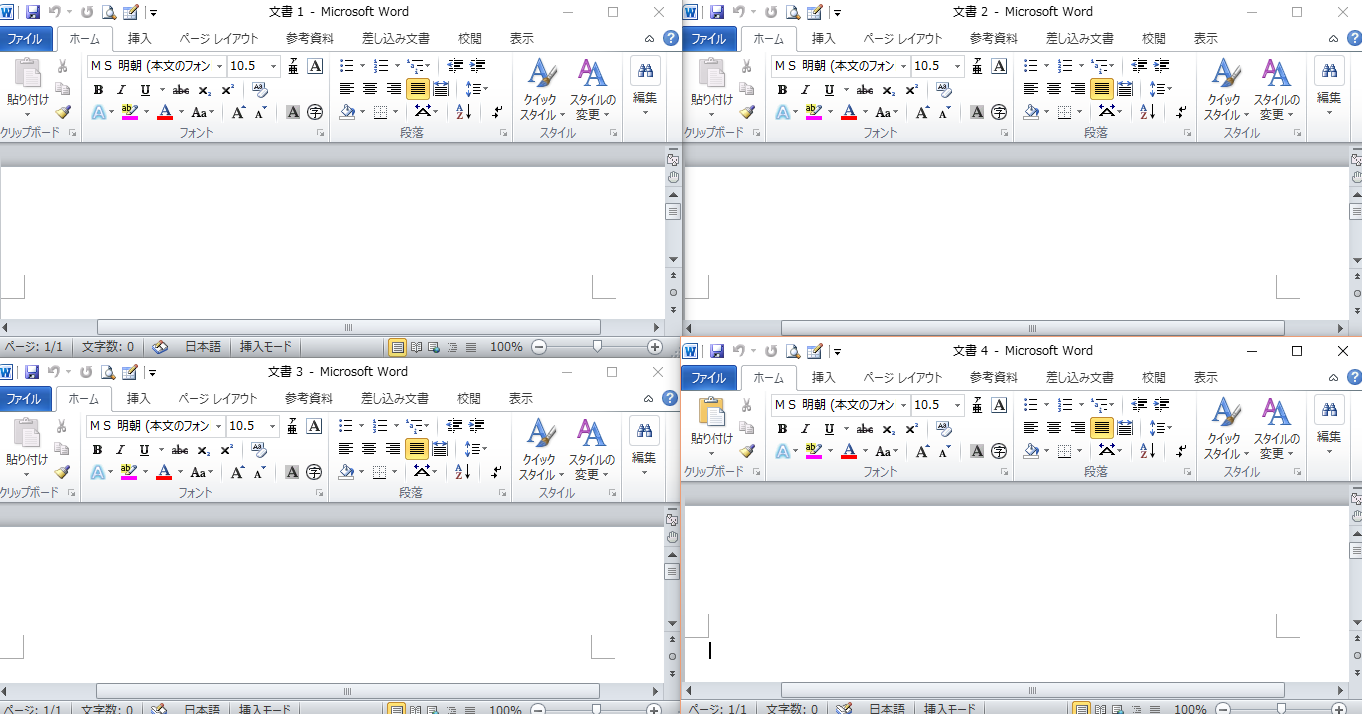Image resolution: width=1362 pixels, height=714 pixels.
Task: Open the borders dropdown arrow in 文書 2
Action: [x=1081, y=112]
